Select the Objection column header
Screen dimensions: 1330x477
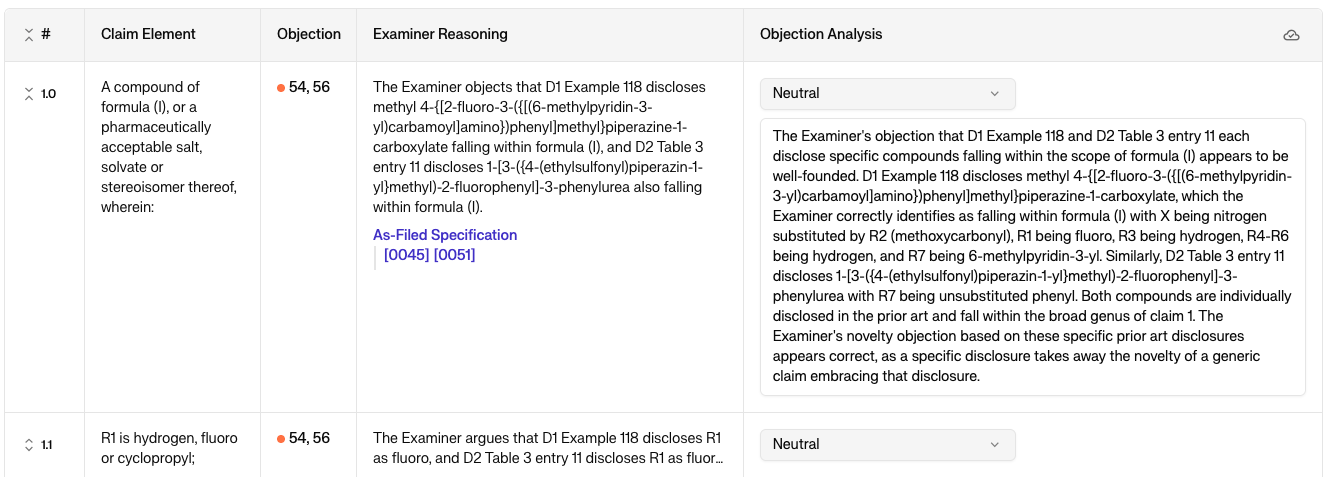pyautogui.click(x=309, y=35)
